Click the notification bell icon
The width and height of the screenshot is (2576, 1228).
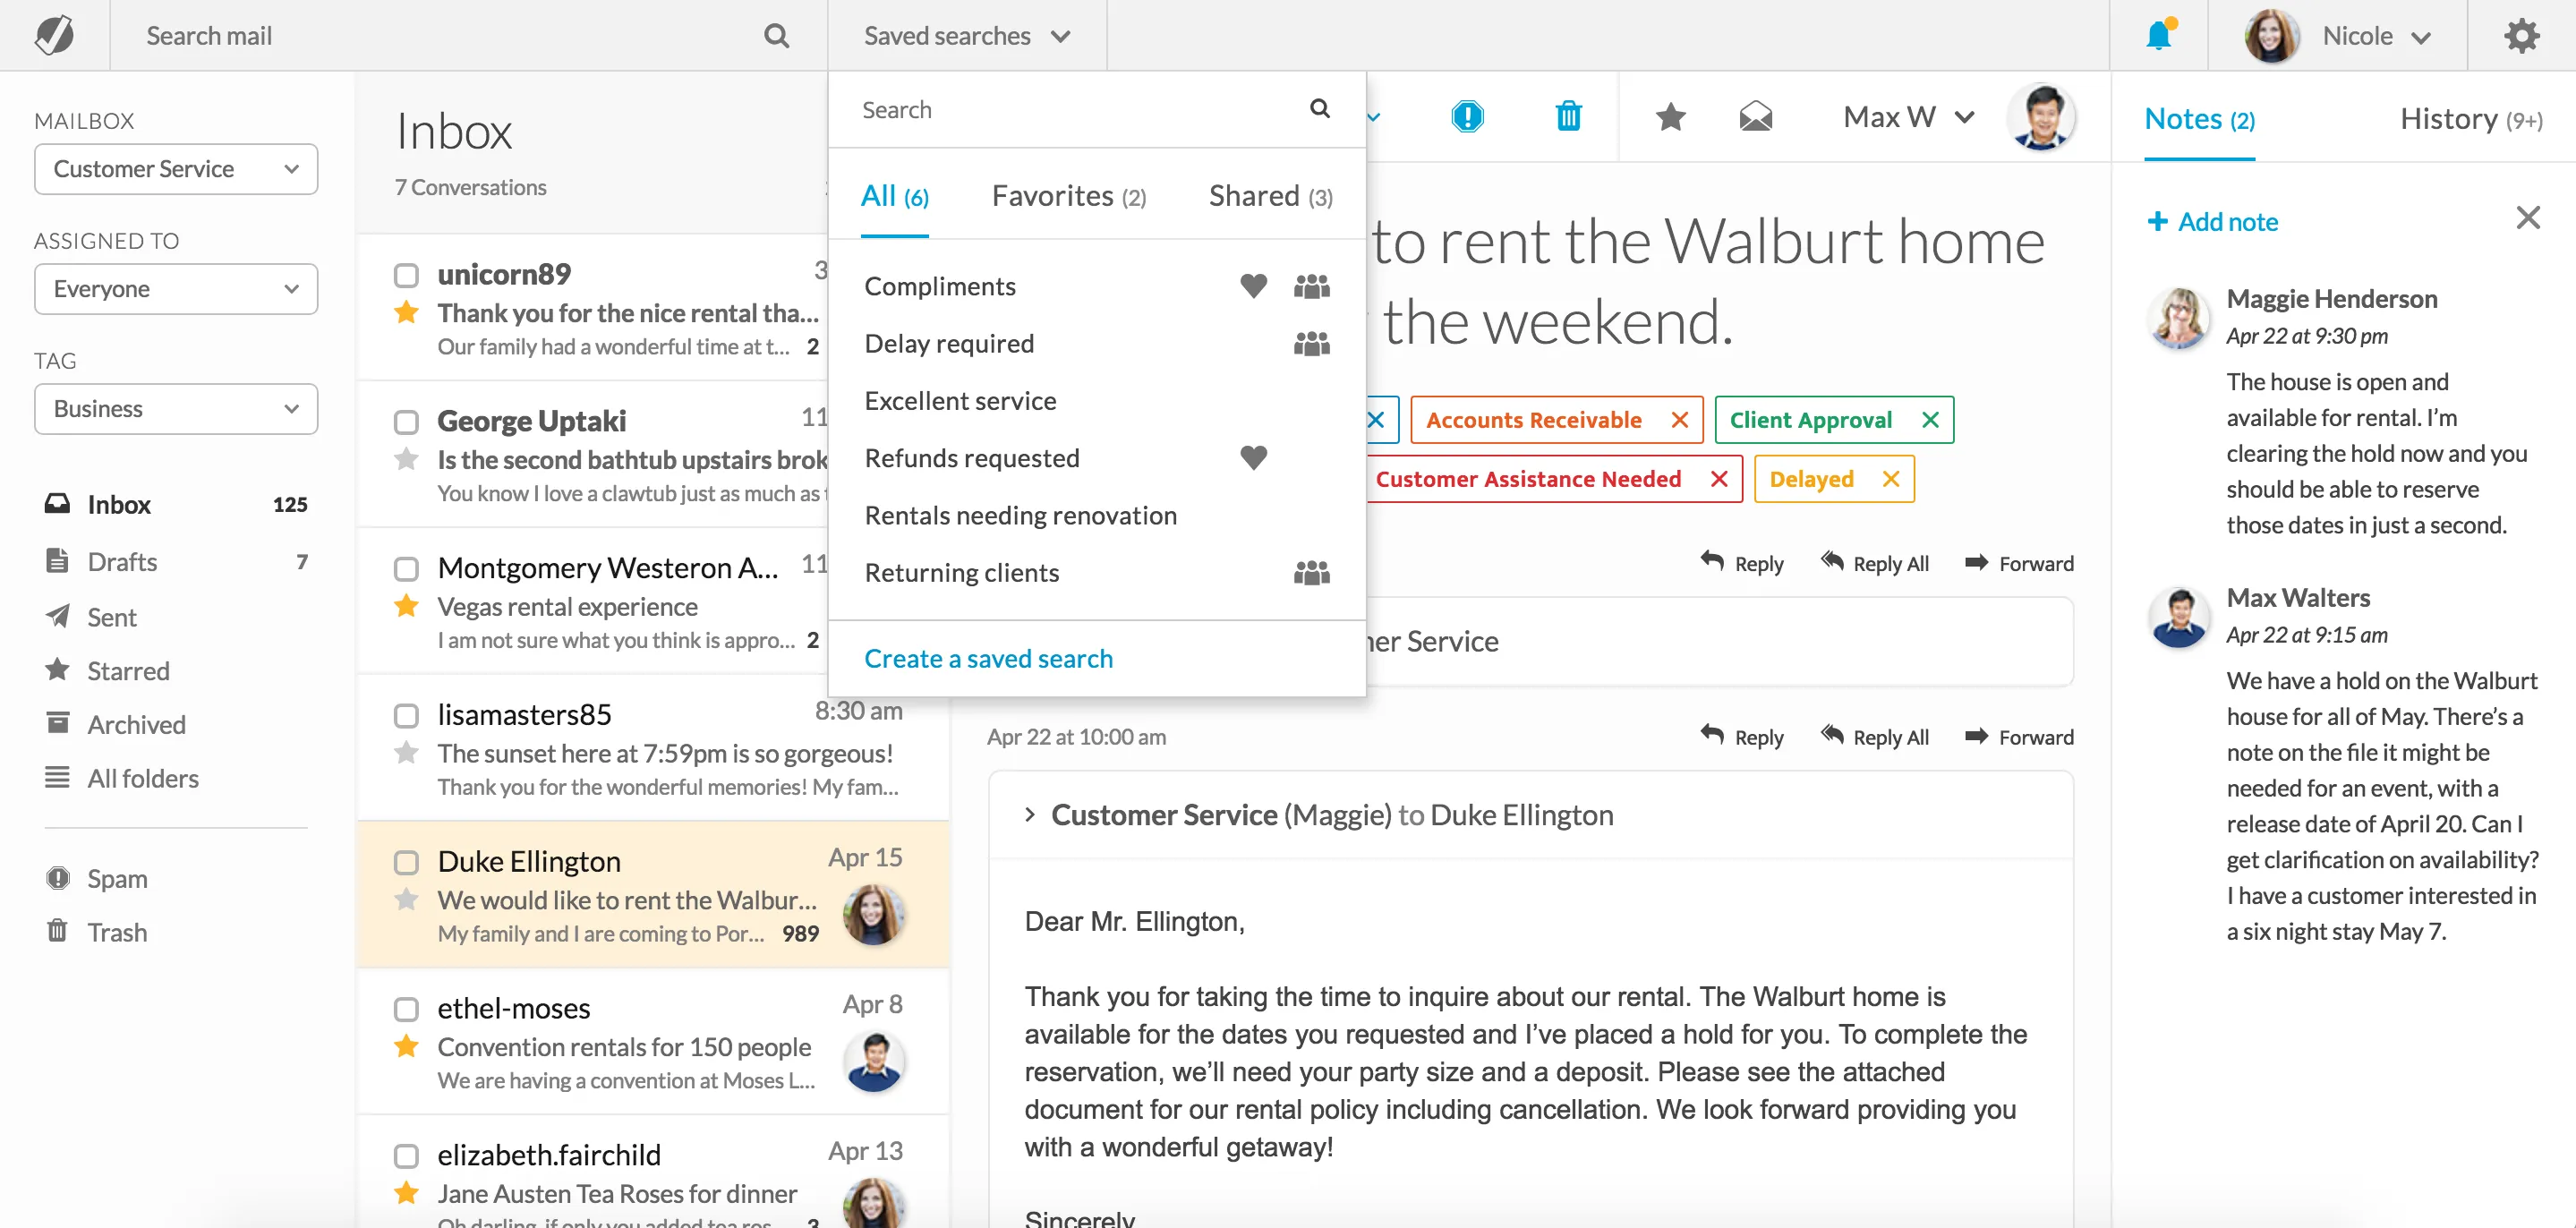click(x=2159, y=36)
